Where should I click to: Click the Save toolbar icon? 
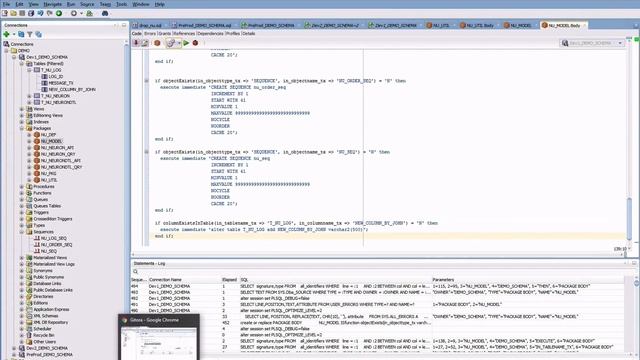pyautogui.click(x=22, y=13)
